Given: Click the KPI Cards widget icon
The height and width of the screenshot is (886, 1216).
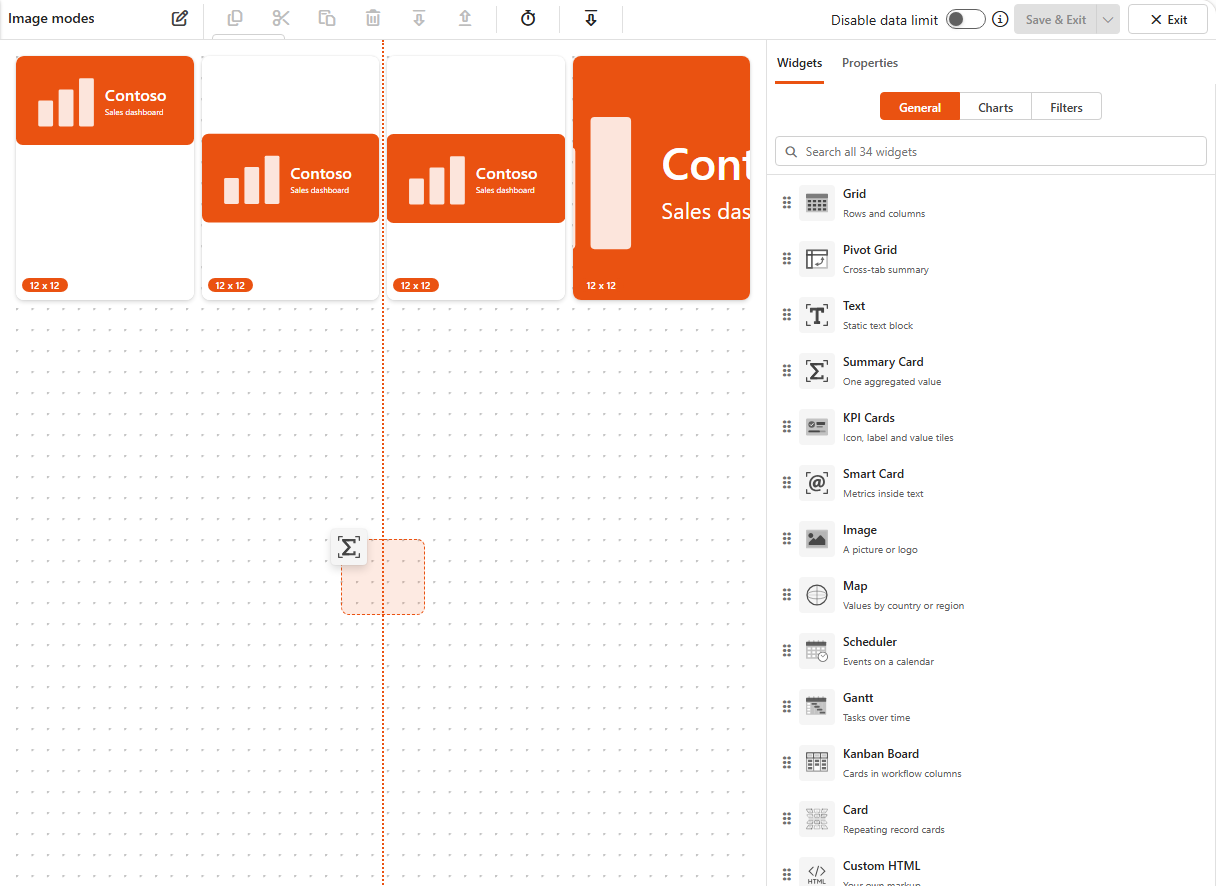Looking at the screenshot, I should [x=817, y=427].
